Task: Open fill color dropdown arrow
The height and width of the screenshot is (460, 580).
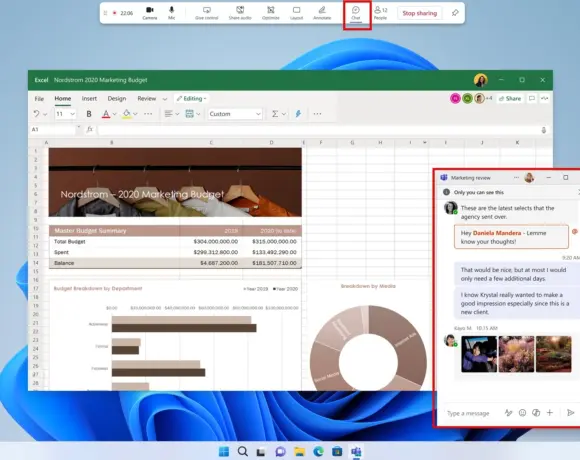Action: pyautogui.click(x=135, y=114)
